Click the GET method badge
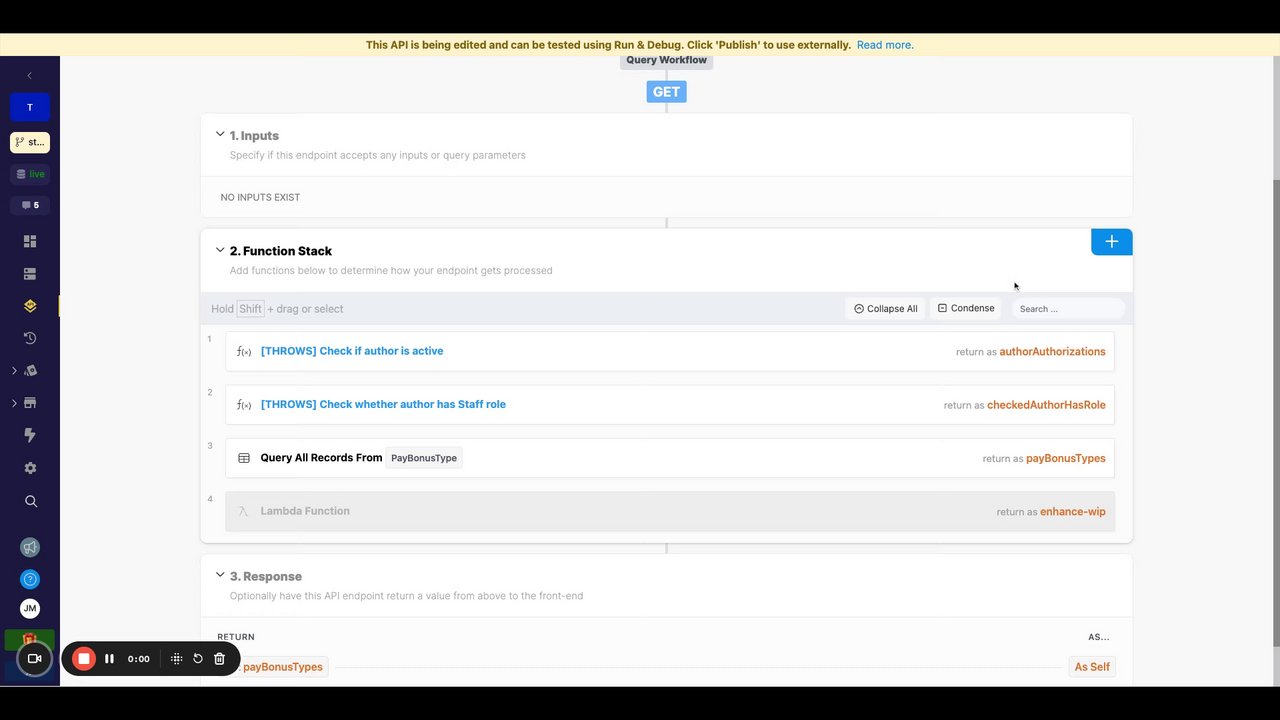This screenshot has width=1280, height=720. pos(666,92)
